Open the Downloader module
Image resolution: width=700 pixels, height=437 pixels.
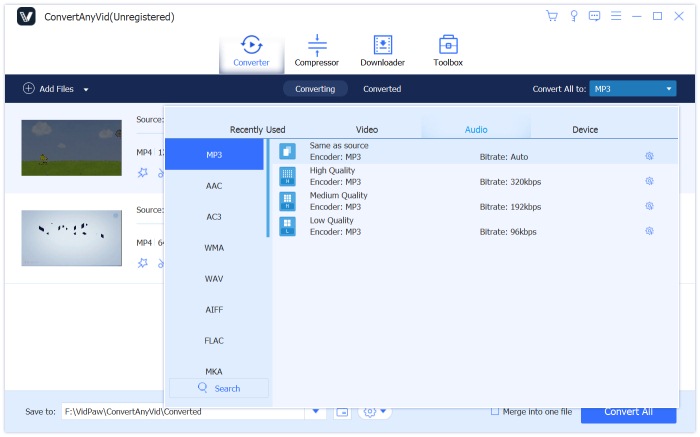pyautogui.click(x=383, y=51)
